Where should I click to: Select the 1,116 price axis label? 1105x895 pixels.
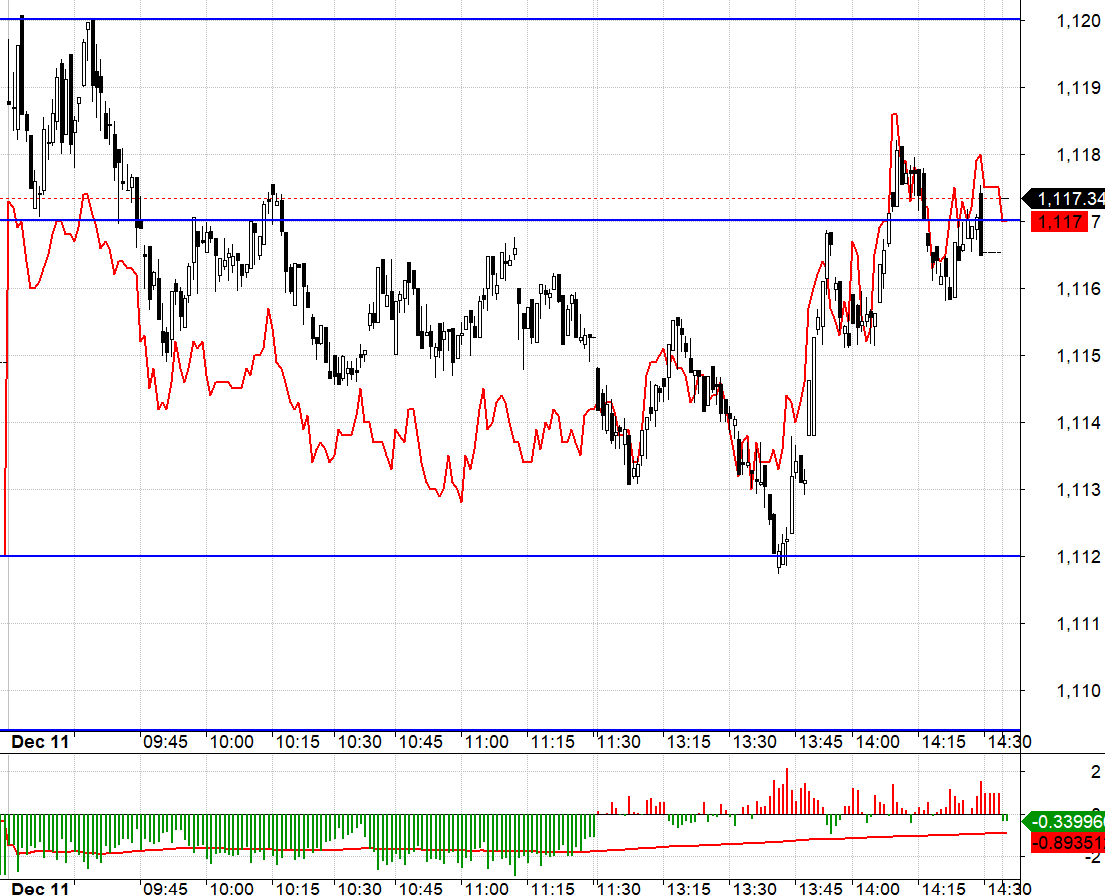1078,288
